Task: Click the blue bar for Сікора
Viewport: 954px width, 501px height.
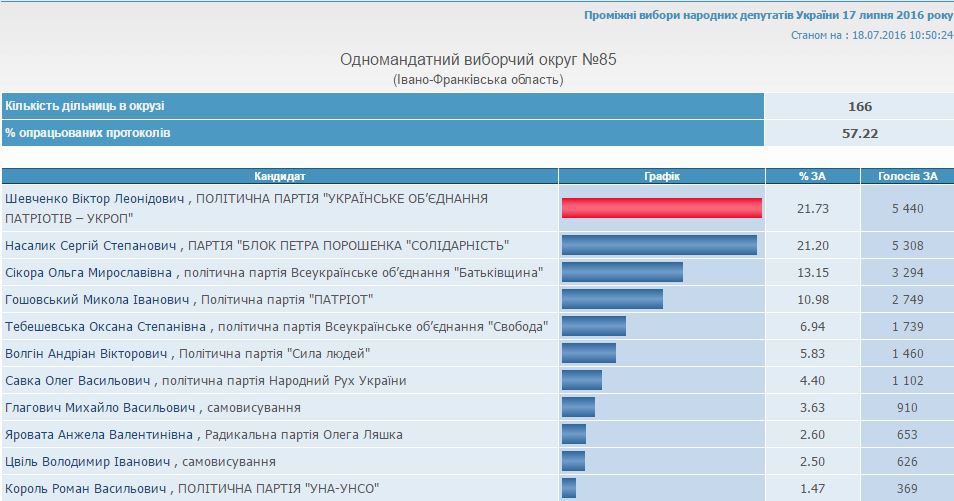Action: click(622, 272)
